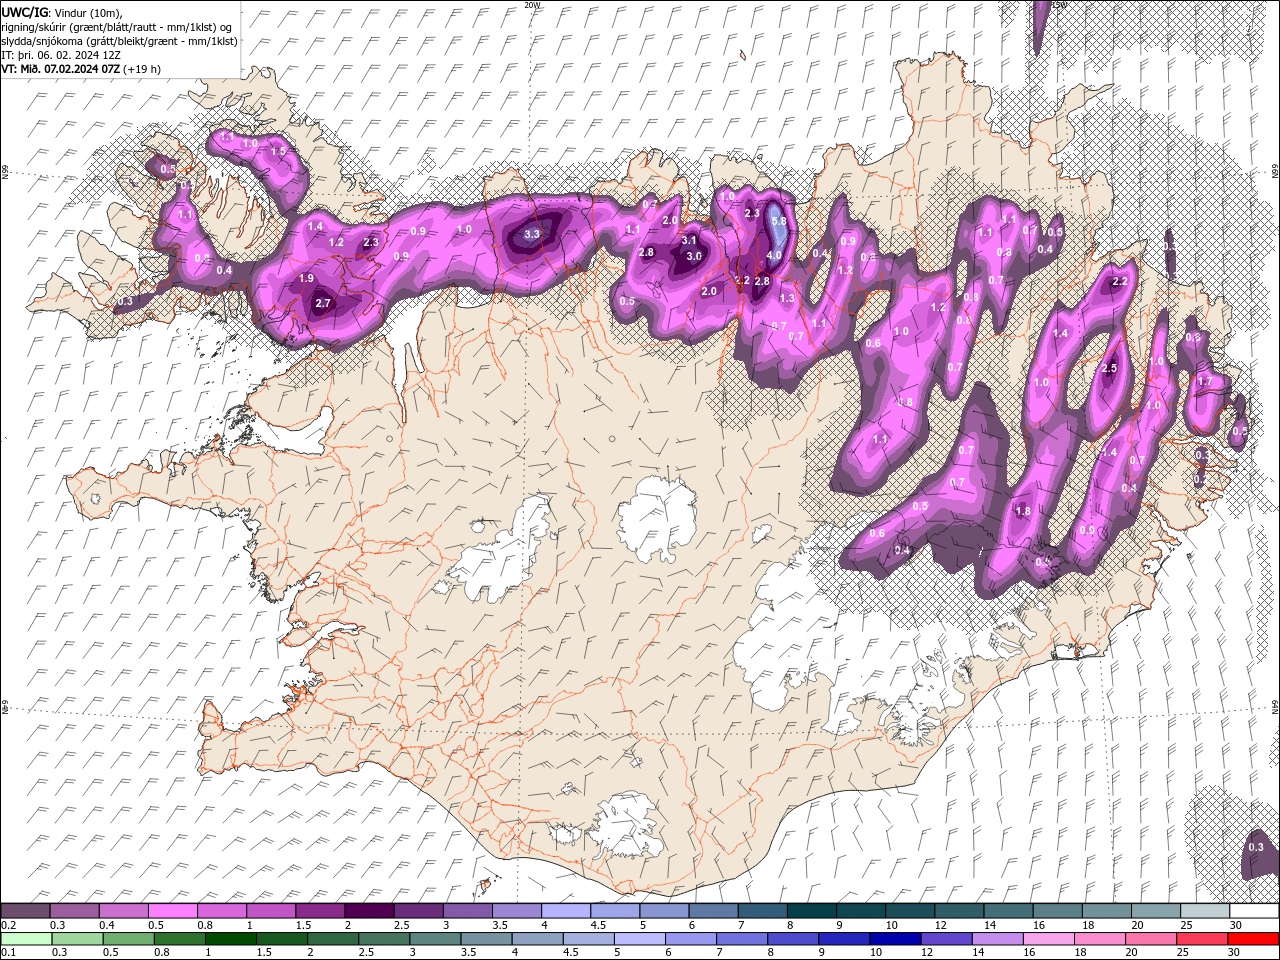
Task: Click the 4.0 value on the map
Action: [774, 255]
